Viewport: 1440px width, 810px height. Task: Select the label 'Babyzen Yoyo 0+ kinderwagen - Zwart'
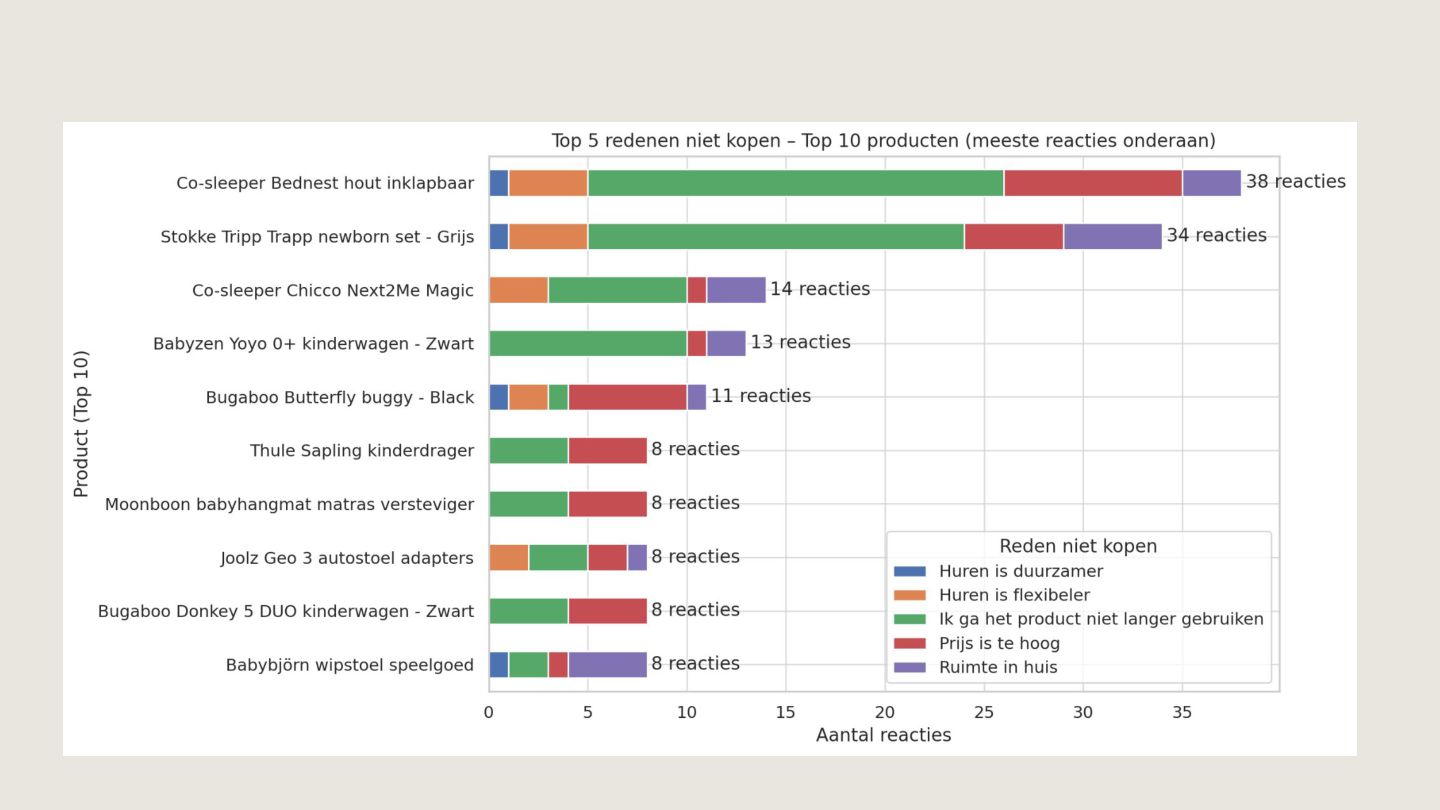(313, 345)
